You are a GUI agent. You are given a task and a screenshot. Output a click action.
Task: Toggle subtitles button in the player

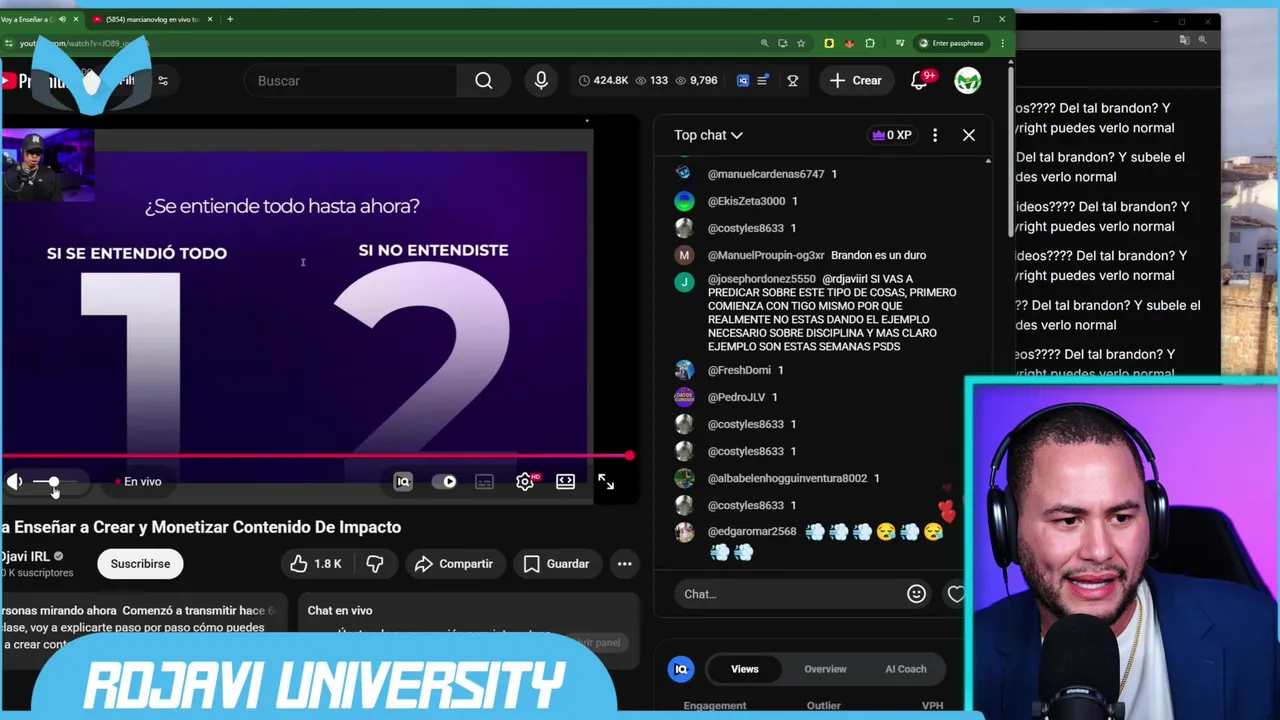(484, 482)
